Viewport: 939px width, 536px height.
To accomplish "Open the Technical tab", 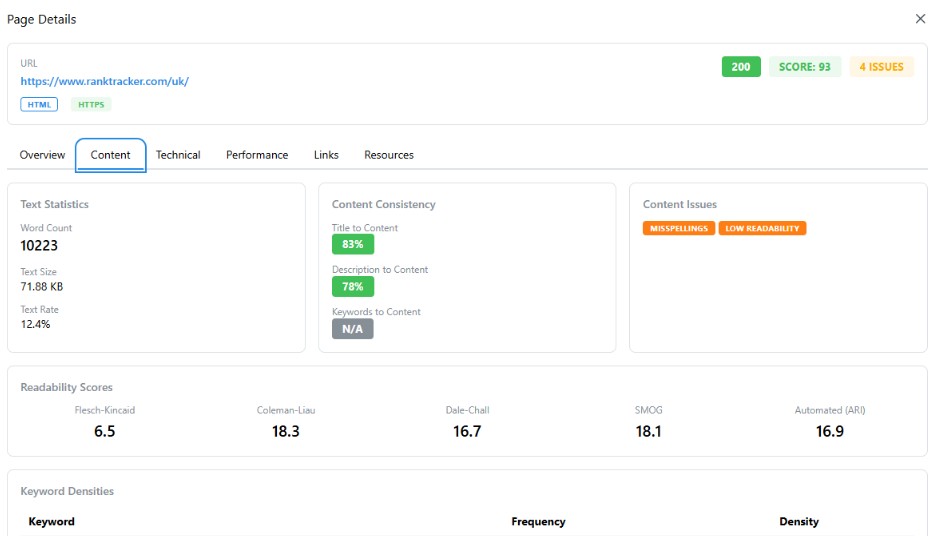I will 178,155.
